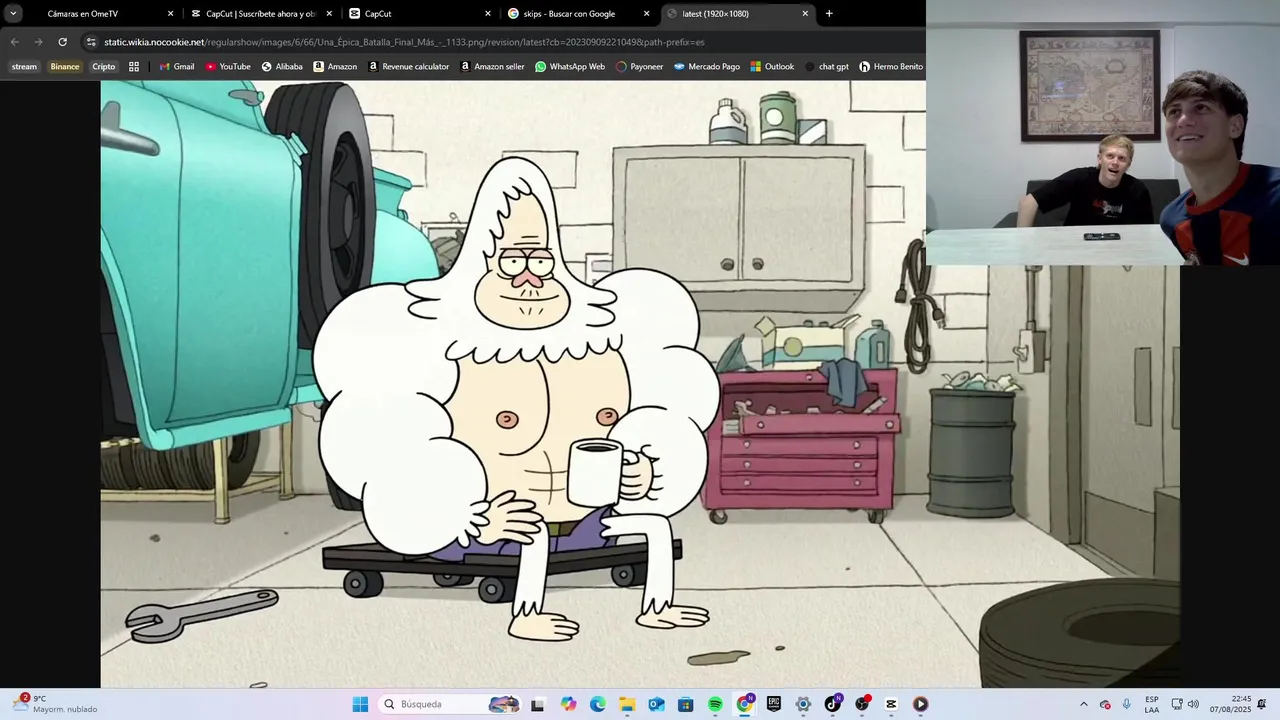Open Outlook app from the taskbar
1280x720 pixels.
pyautogui.click(x=656, y=704)
